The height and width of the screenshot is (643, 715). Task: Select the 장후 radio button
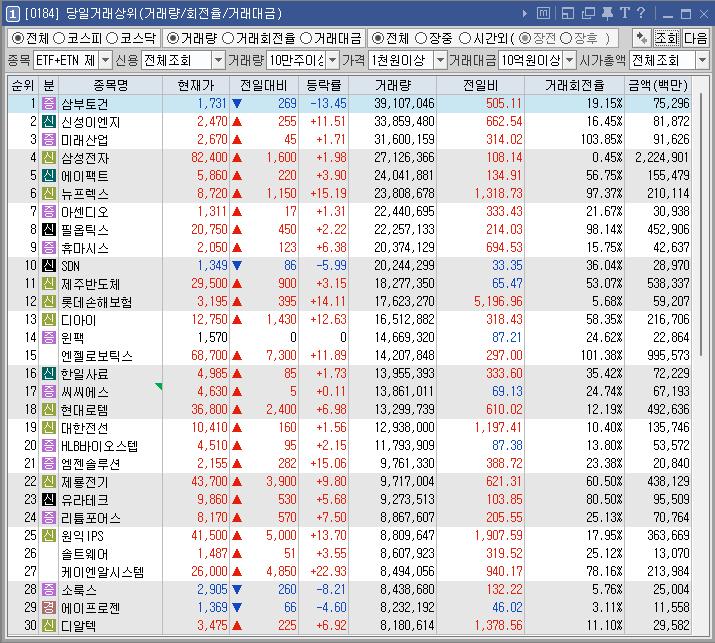point(565,38)
